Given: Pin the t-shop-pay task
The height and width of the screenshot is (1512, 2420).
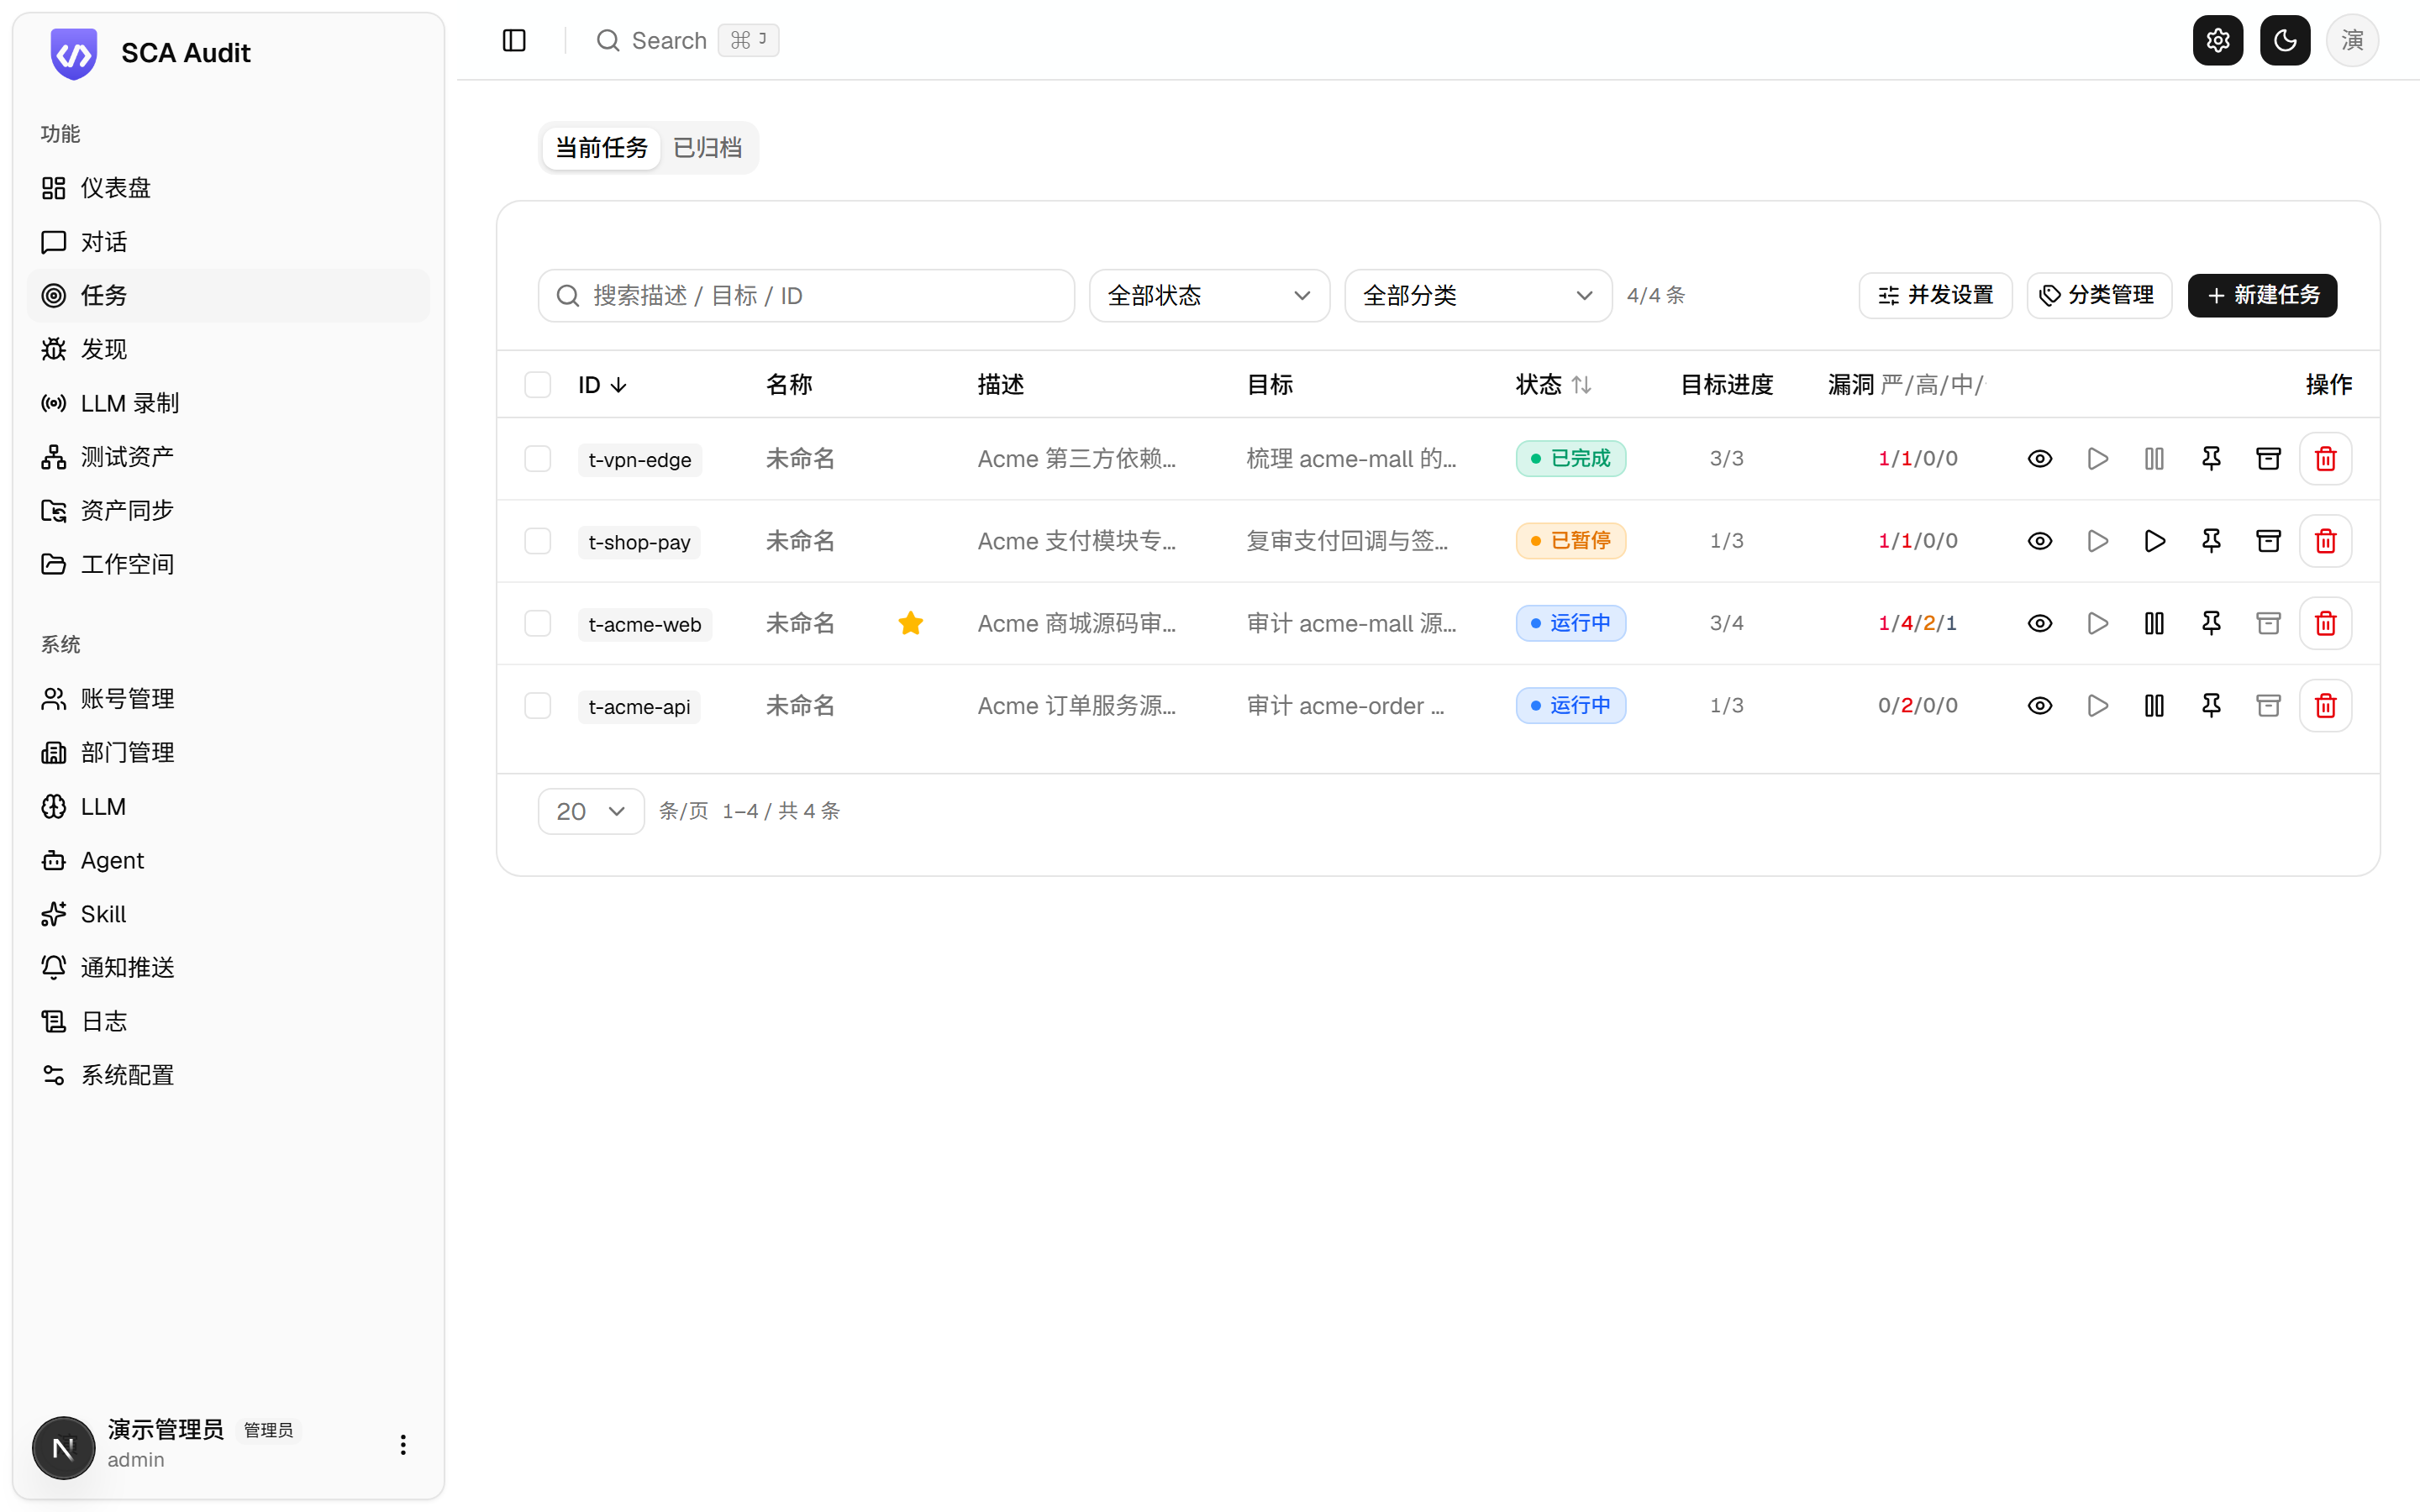Looking at the screenshot, I should 2211,541.
